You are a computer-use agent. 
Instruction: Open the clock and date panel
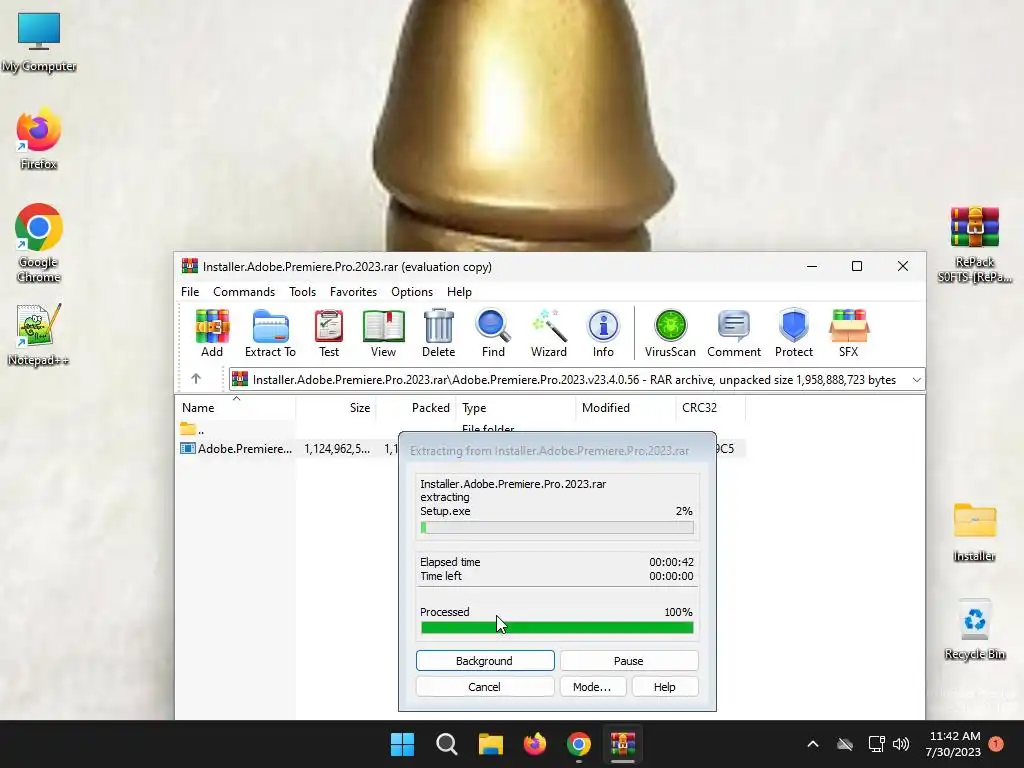pyautogui.click(x=953, y=744)
